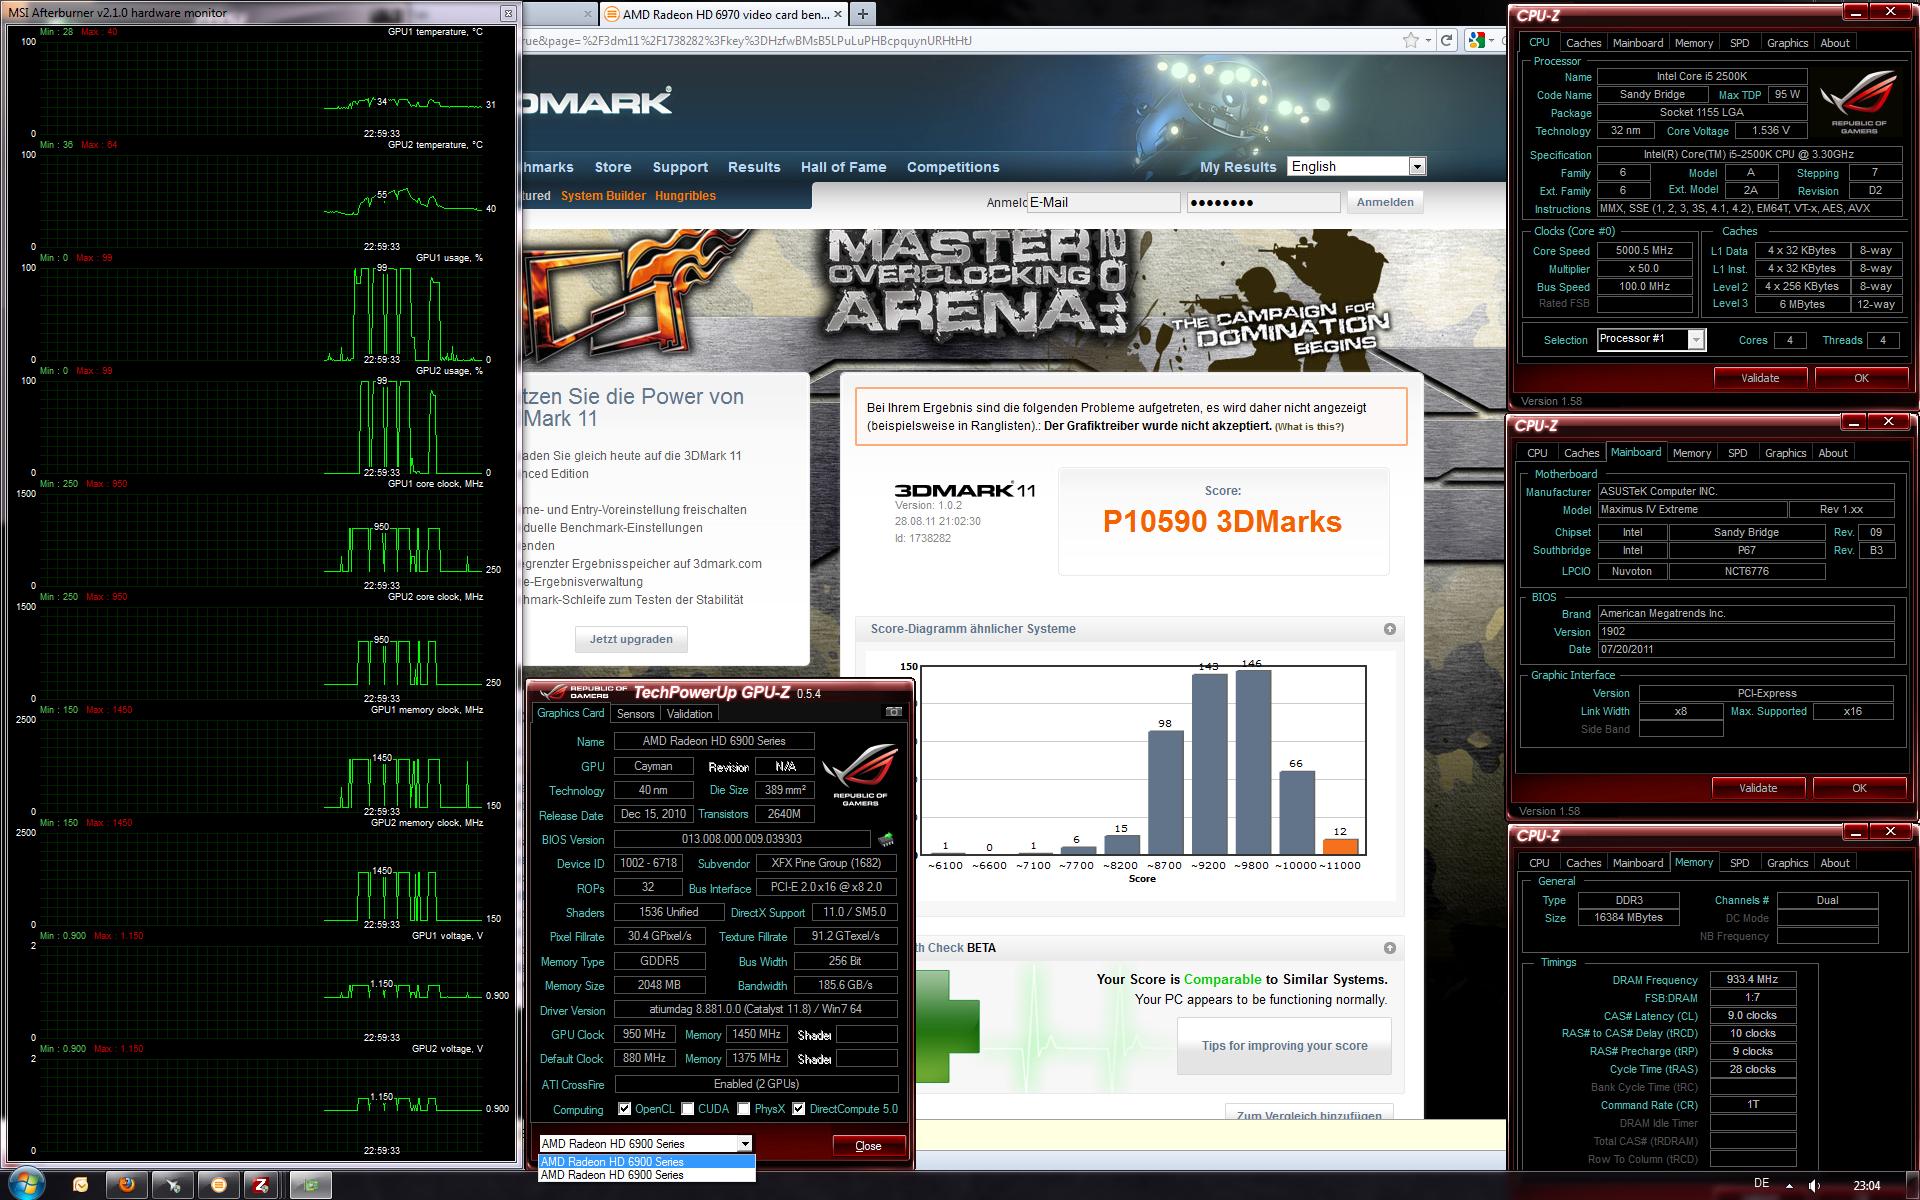Open the search engine dropdown arrow
The width and height of the screenshot is (1920, 1200).
click(x=1492, y=40)
